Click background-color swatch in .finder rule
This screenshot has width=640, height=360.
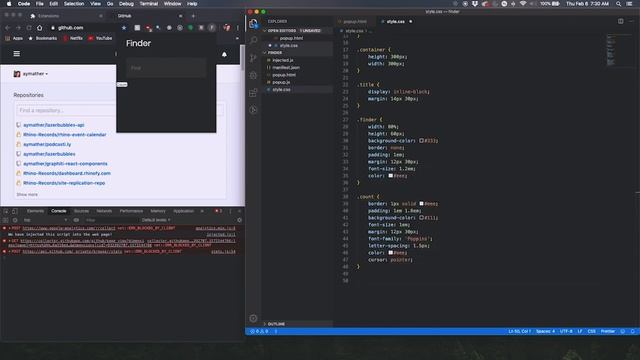421,141
